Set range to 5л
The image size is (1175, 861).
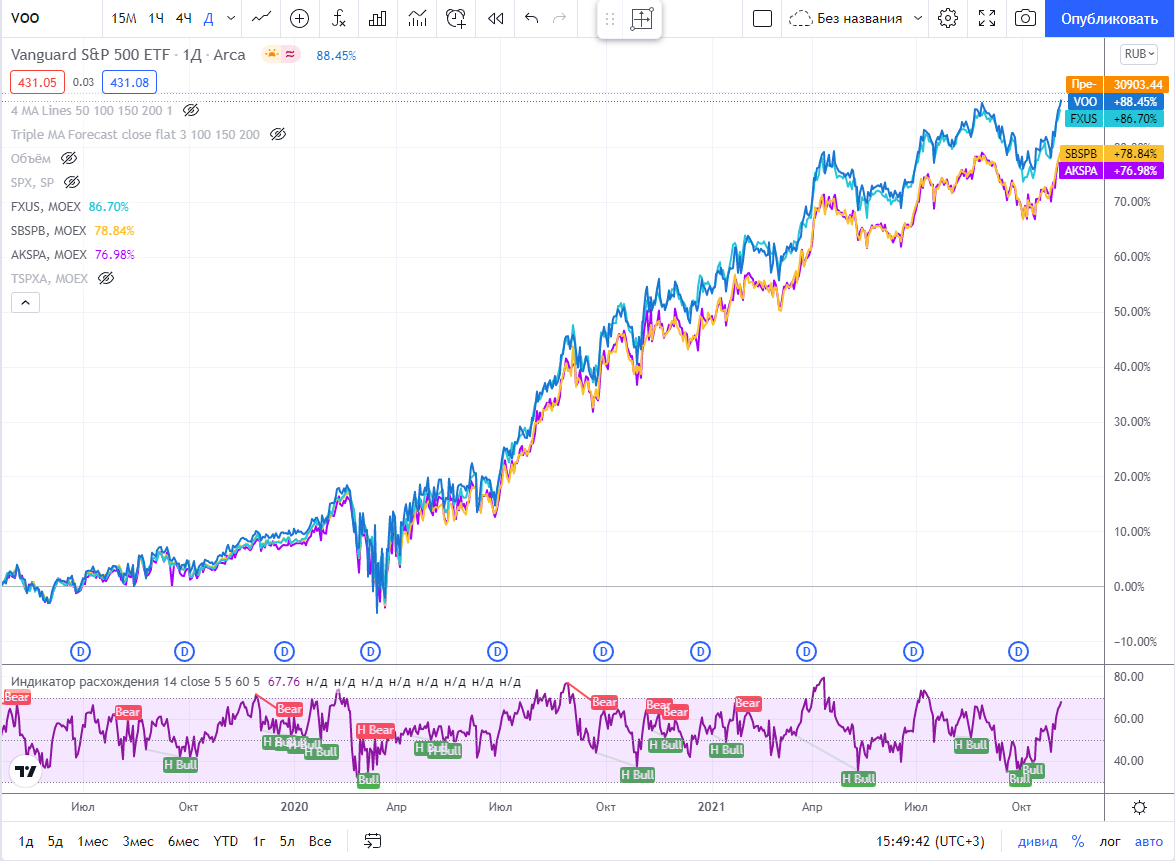[287, 842]
